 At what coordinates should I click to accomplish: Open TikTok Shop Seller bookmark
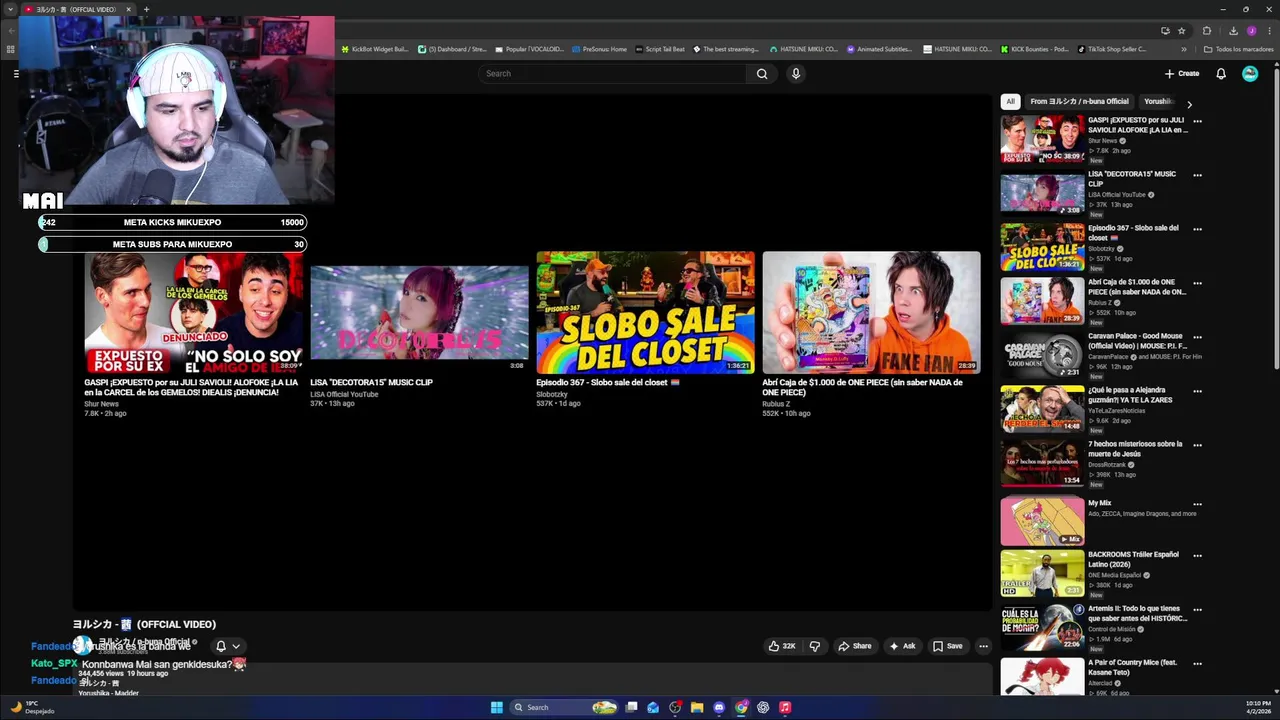(1112, 49)
